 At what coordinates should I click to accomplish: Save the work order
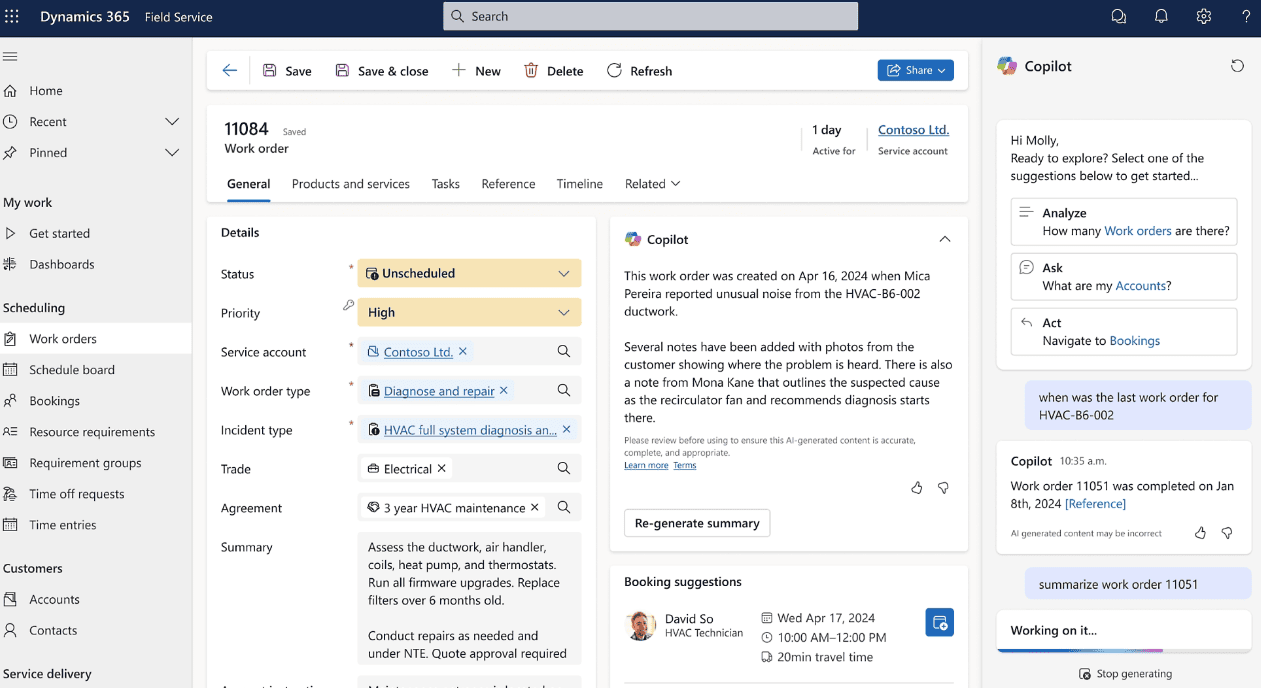(287, 71)
